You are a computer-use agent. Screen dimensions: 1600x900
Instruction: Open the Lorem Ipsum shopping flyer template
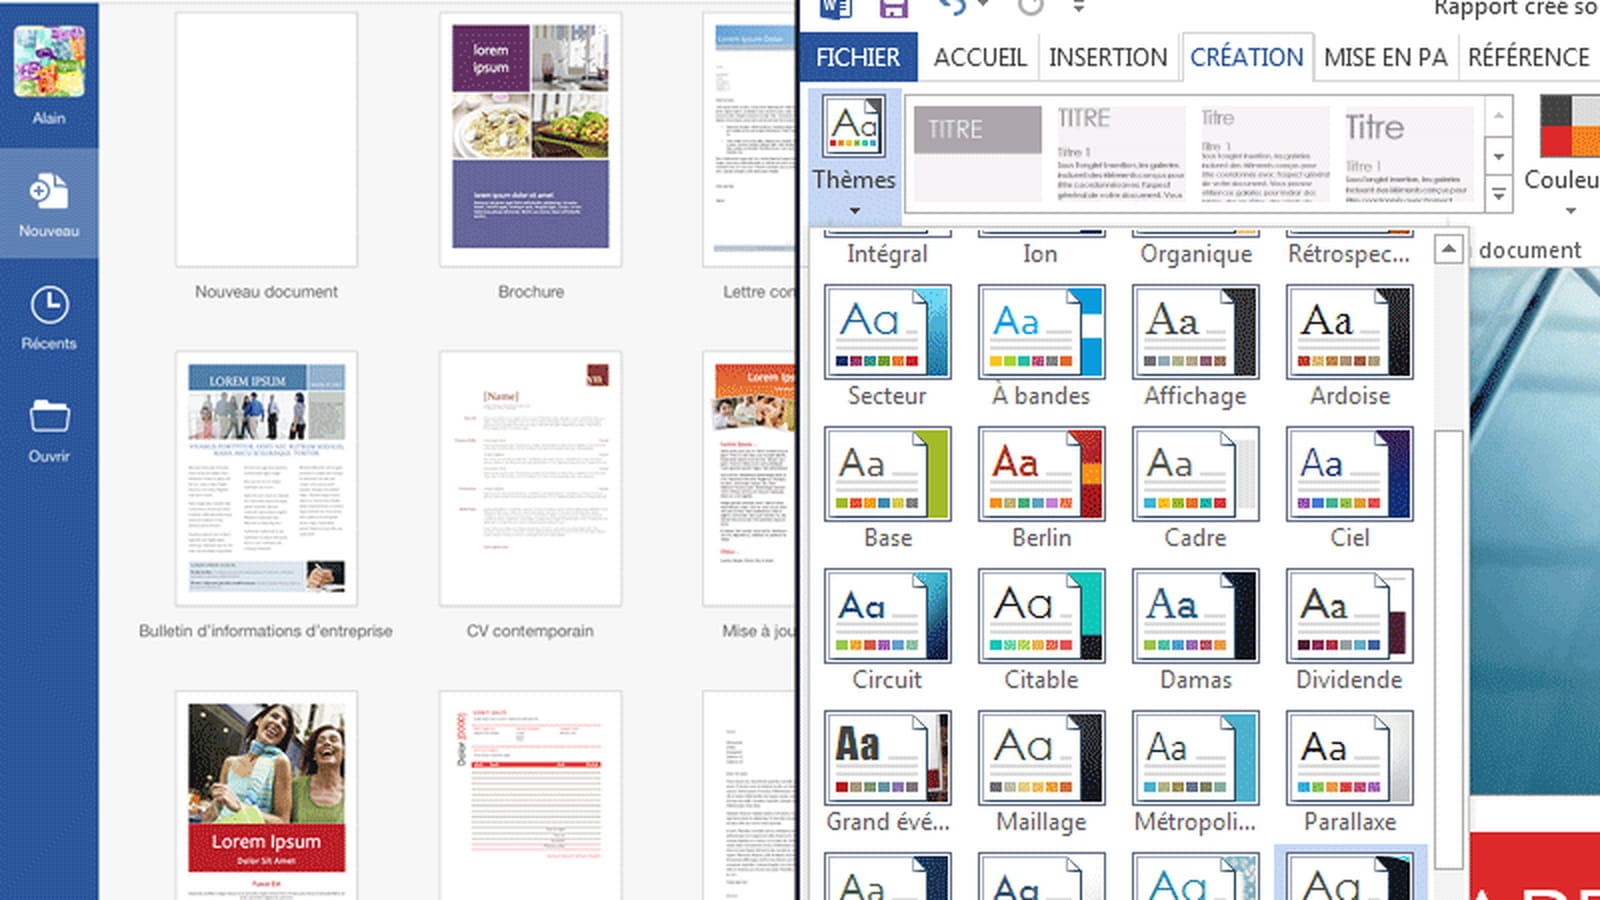[x=266, y=795]
